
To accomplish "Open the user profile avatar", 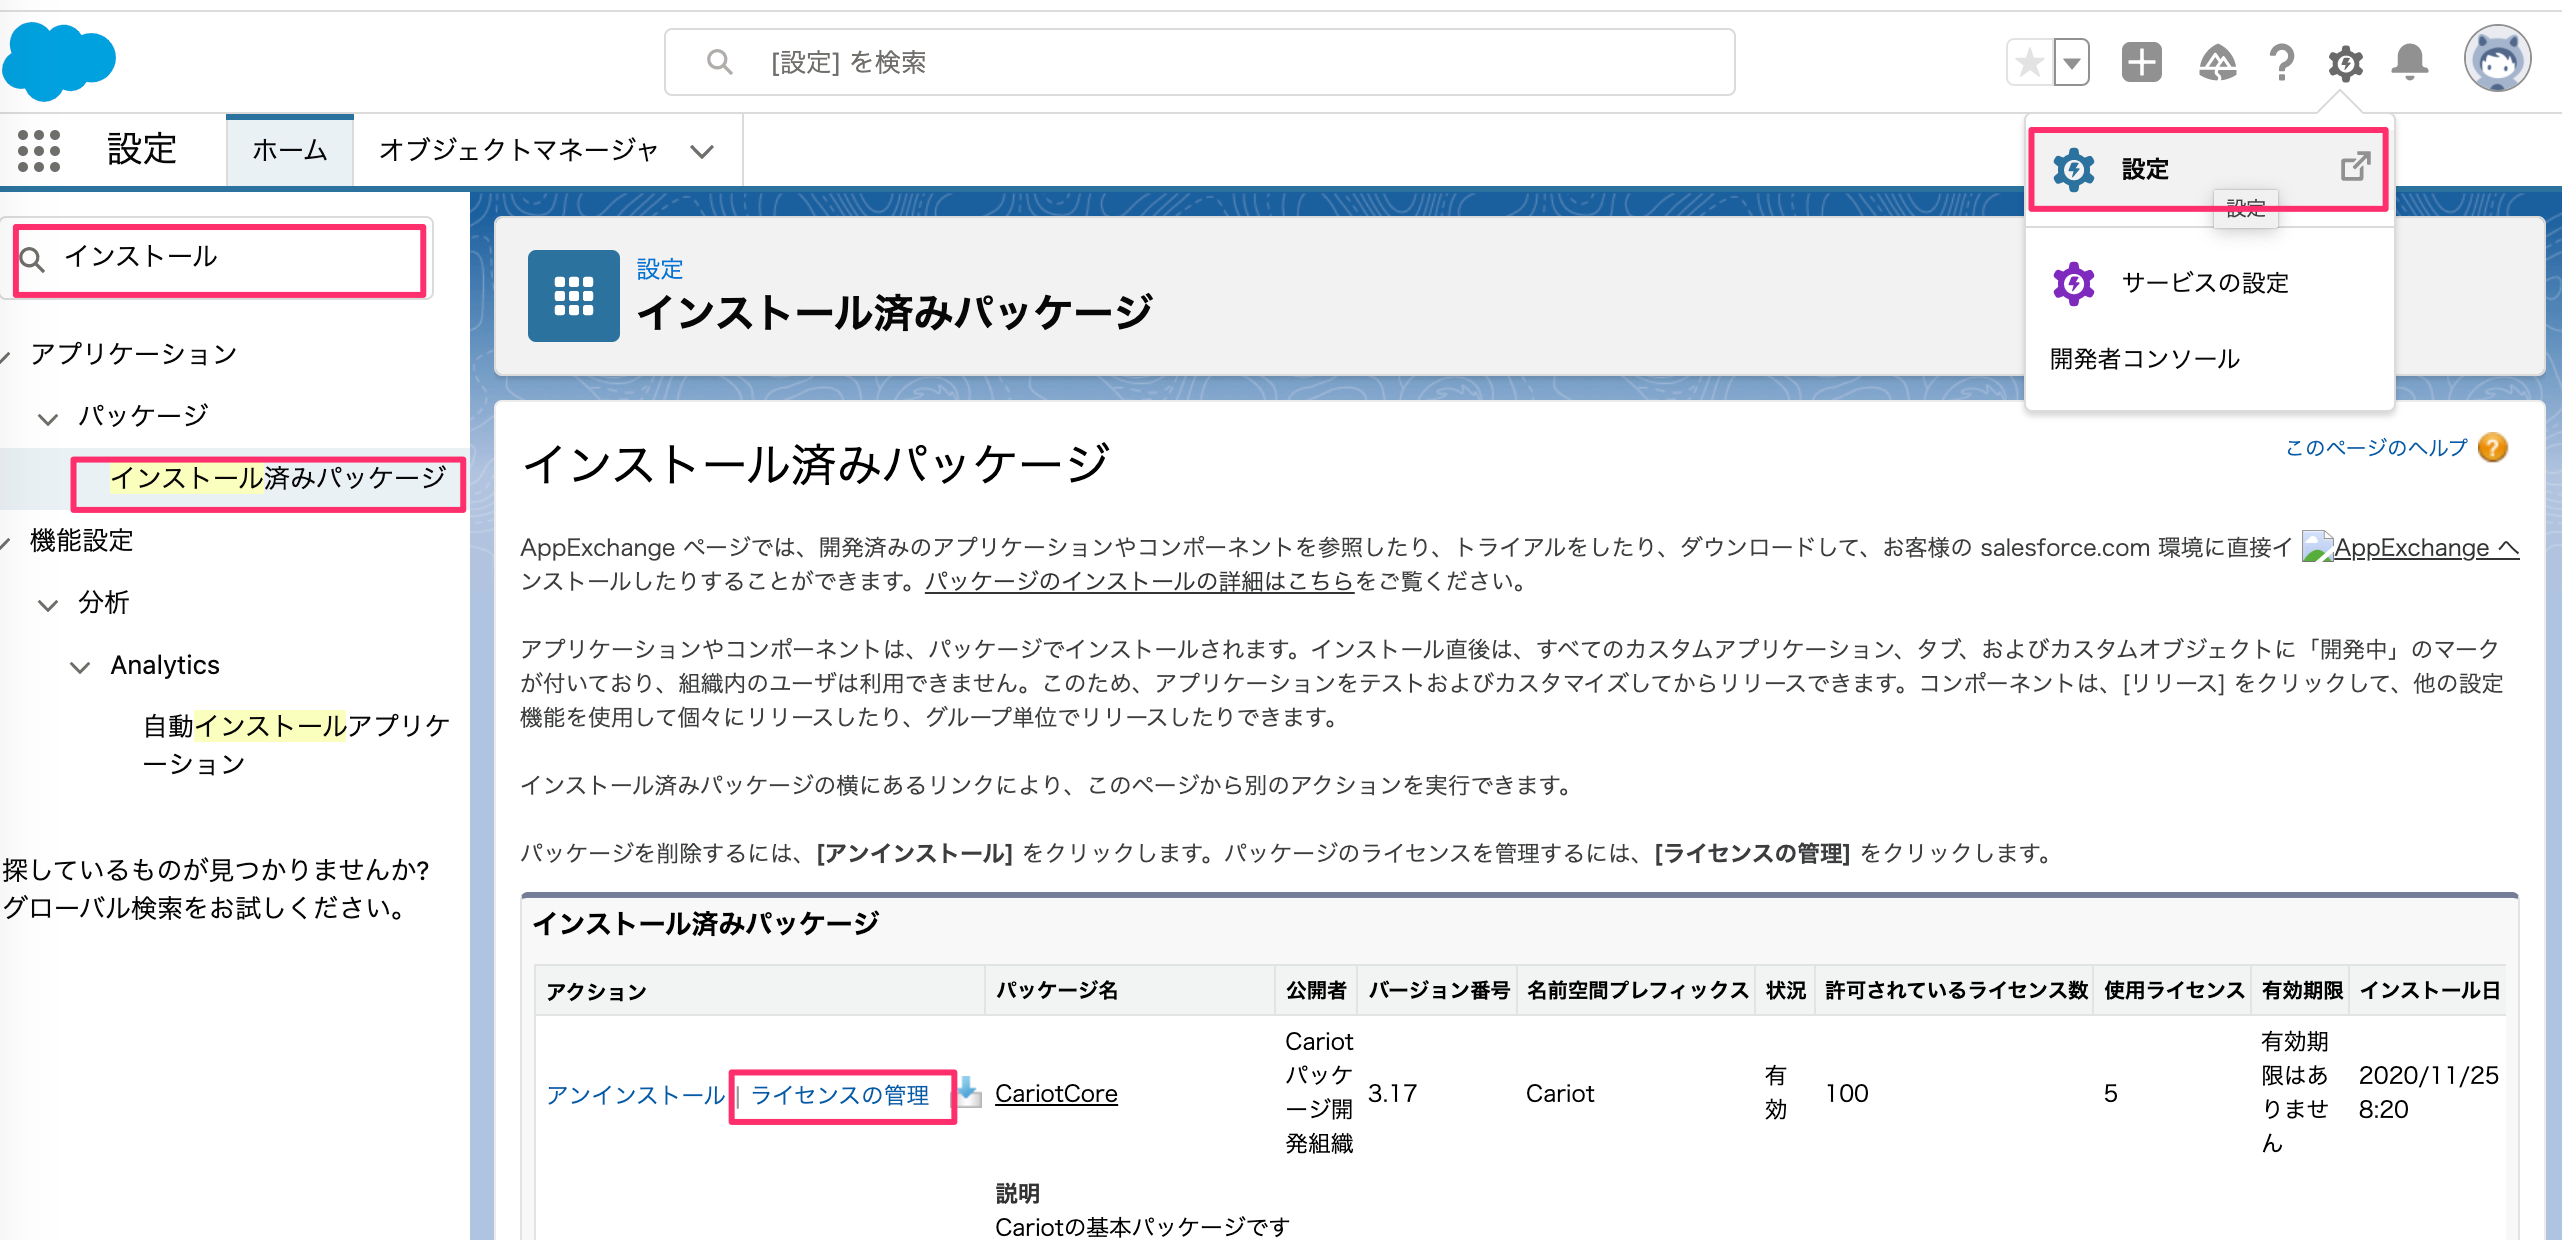I will (2497, 59).
